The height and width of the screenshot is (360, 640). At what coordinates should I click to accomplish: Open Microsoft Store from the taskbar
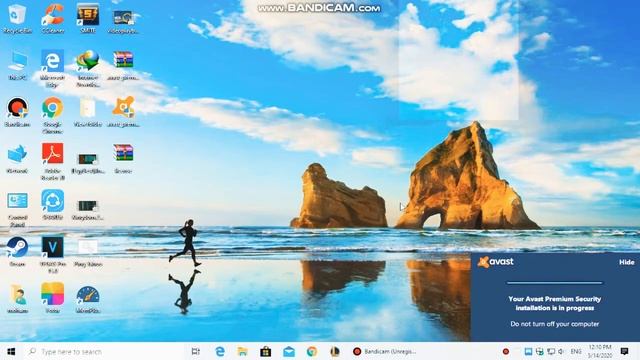[x=266, y=351]
